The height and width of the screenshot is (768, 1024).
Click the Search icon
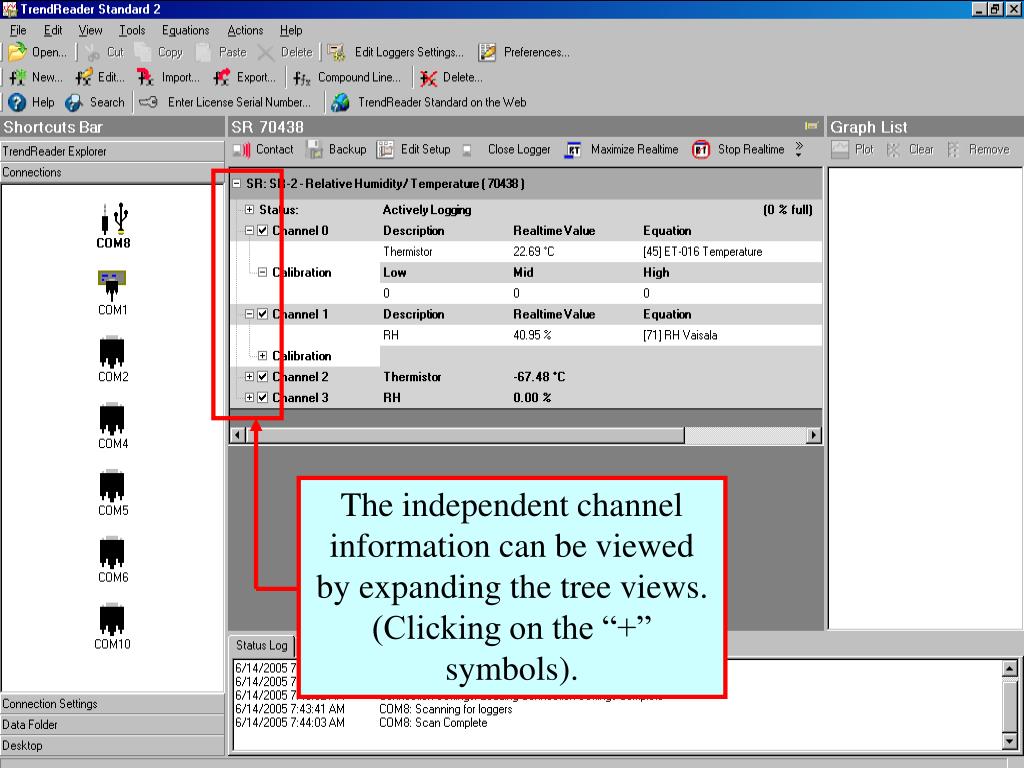[73, 103]
